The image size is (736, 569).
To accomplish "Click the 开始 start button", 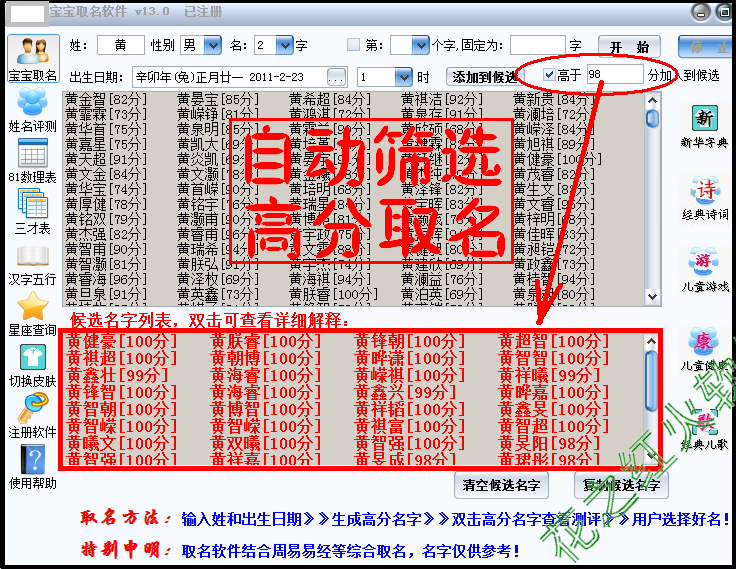I will pos(629,47).
